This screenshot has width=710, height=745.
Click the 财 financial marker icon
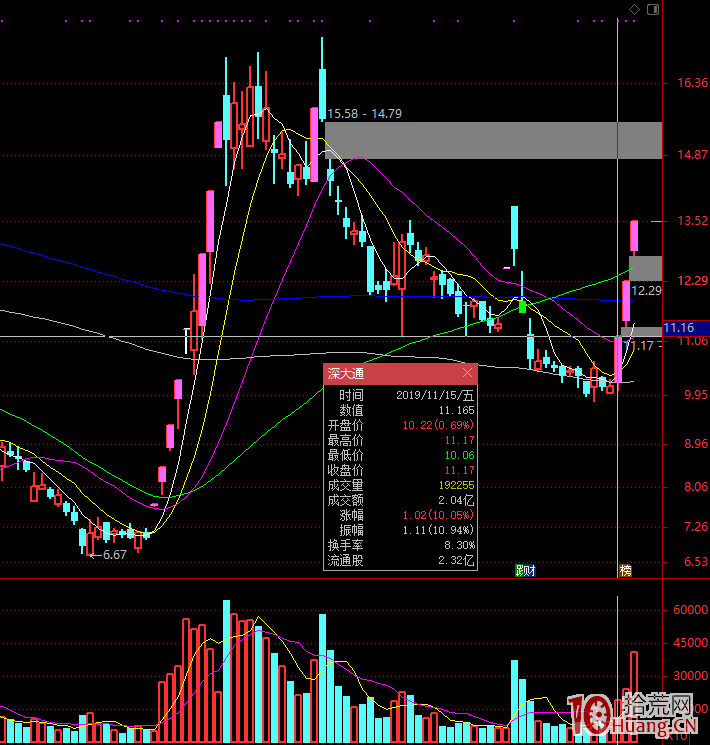click(x=529, y=571)
